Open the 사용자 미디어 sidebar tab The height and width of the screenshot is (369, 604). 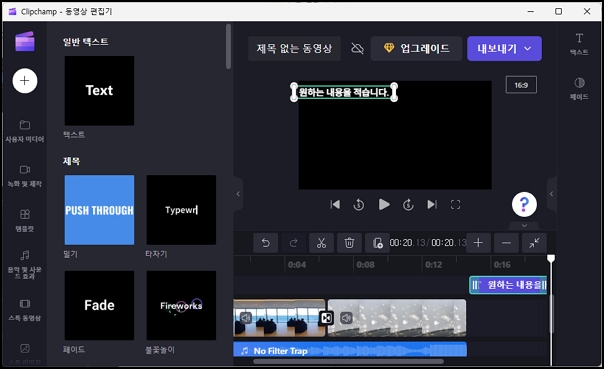pos(25,131)
